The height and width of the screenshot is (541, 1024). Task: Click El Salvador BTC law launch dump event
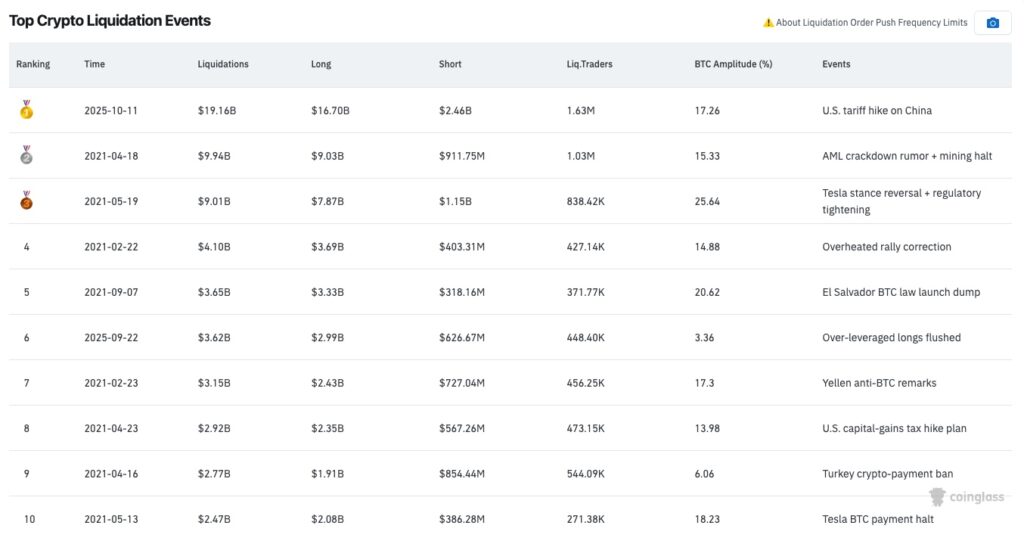901,292
